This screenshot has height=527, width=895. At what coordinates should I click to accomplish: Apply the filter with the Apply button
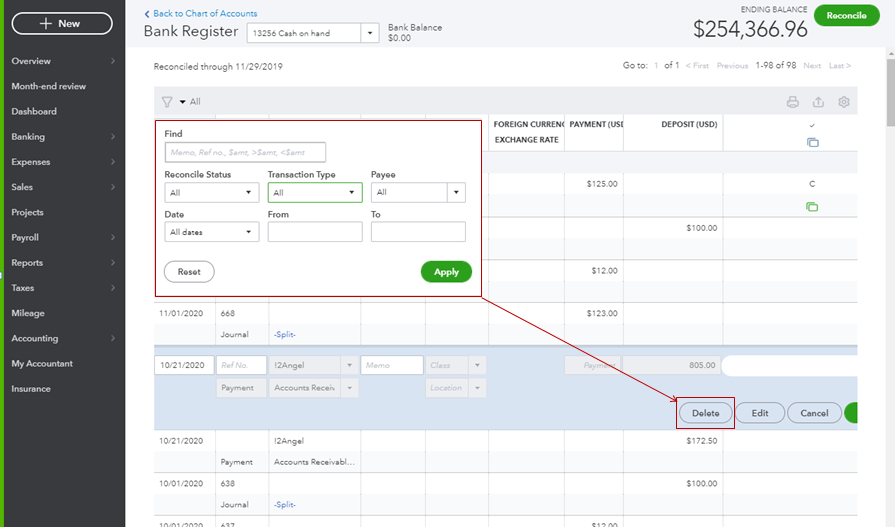446,272
